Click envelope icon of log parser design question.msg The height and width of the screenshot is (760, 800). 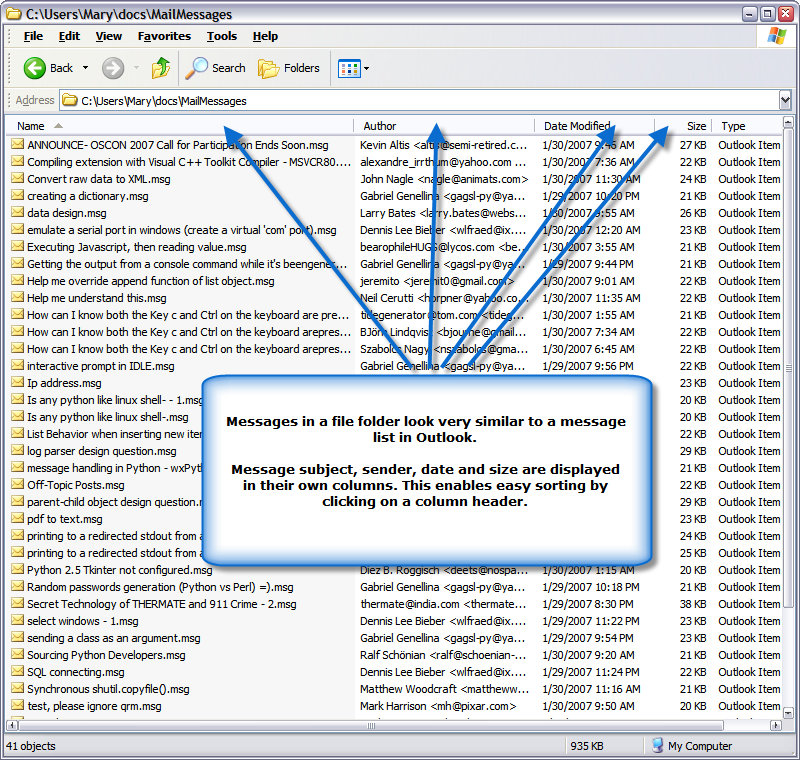click(18, 450)
